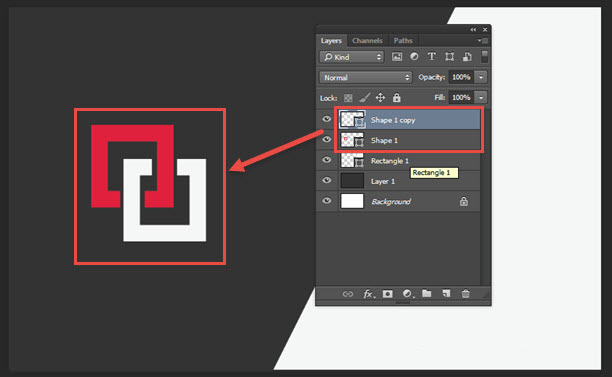This screenshot has height=377, width=612.
Task: Switch to the Paths tab
Action: 403,41
